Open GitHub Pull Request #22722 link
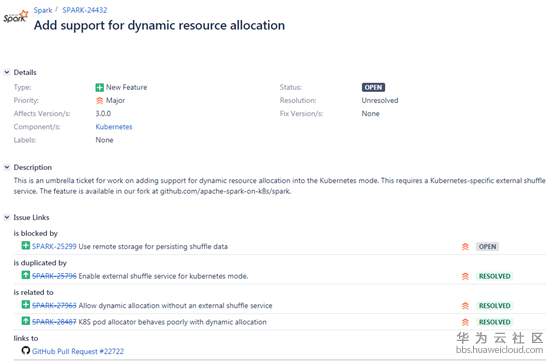The width and height of the screenshot is (554, 364). (78, 352)
